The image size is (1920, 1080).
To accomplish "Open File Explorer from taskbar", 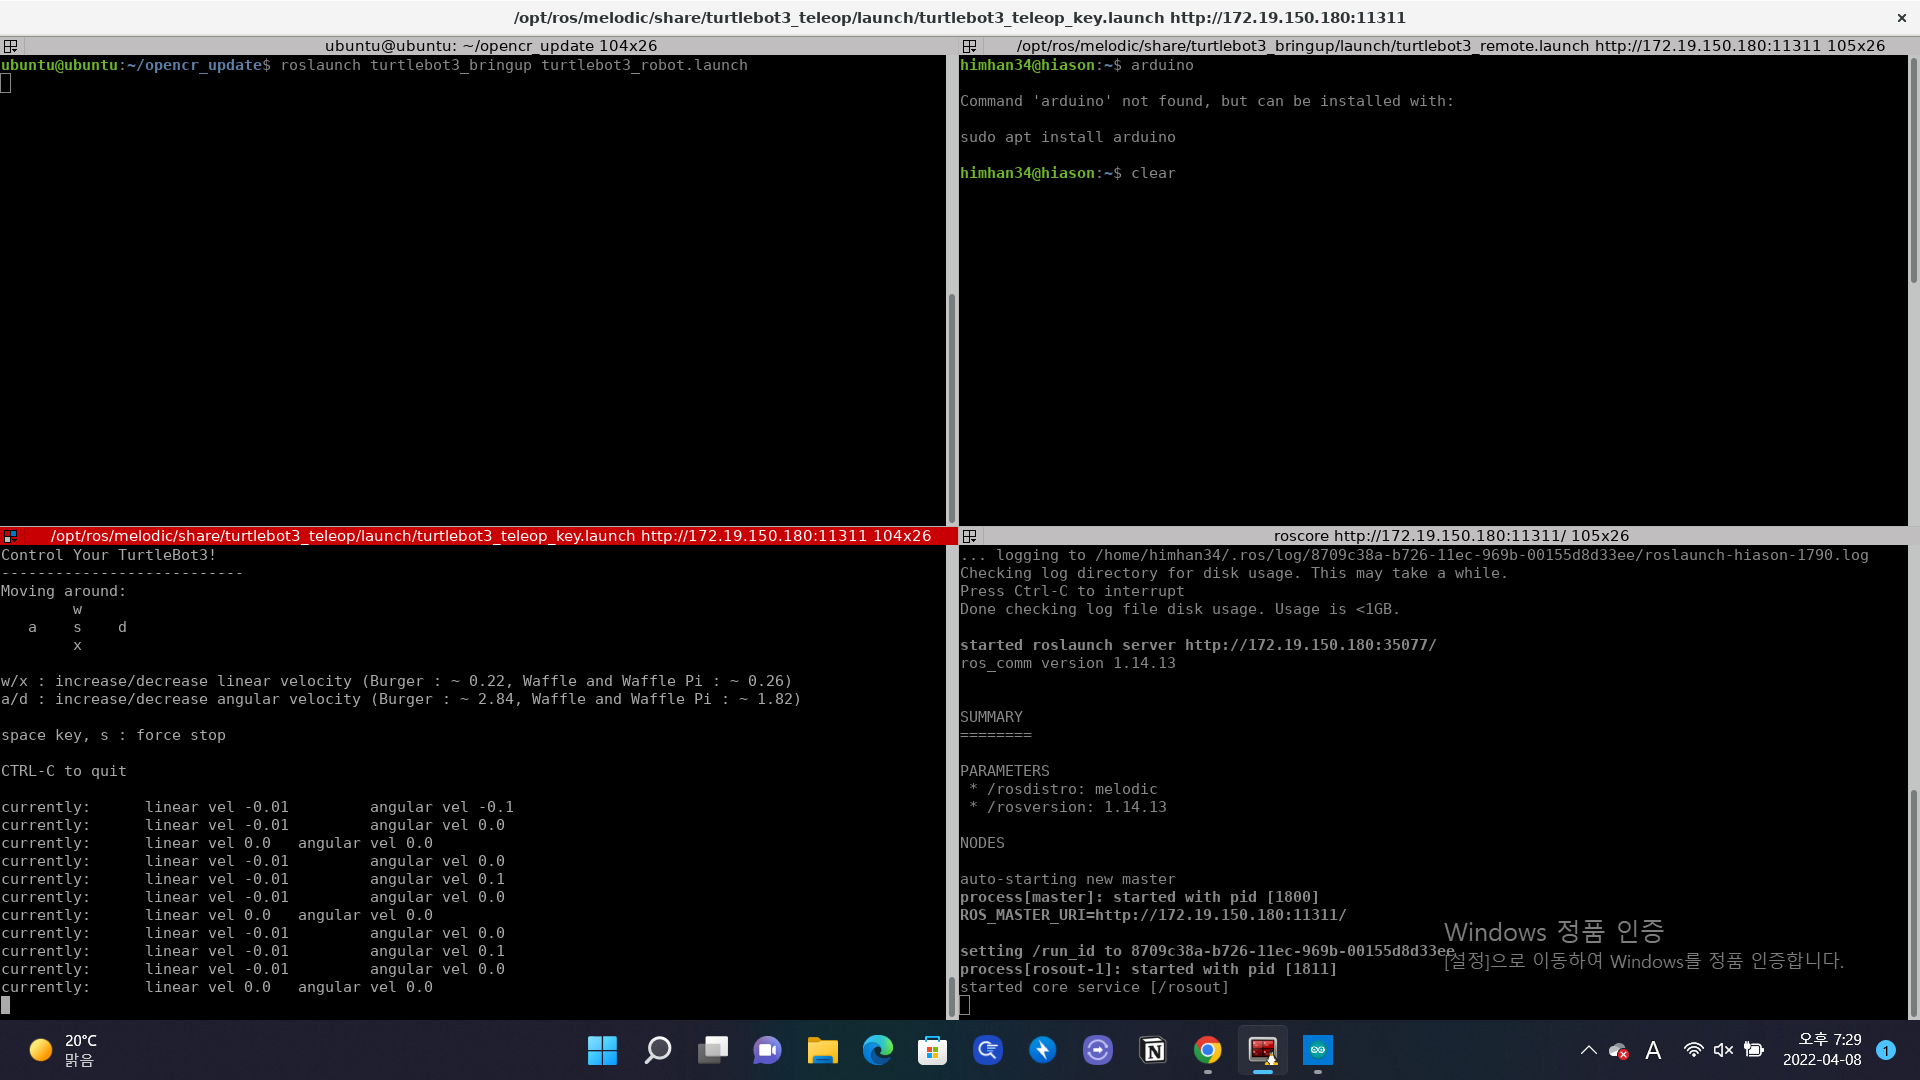I will point(823,1050).
